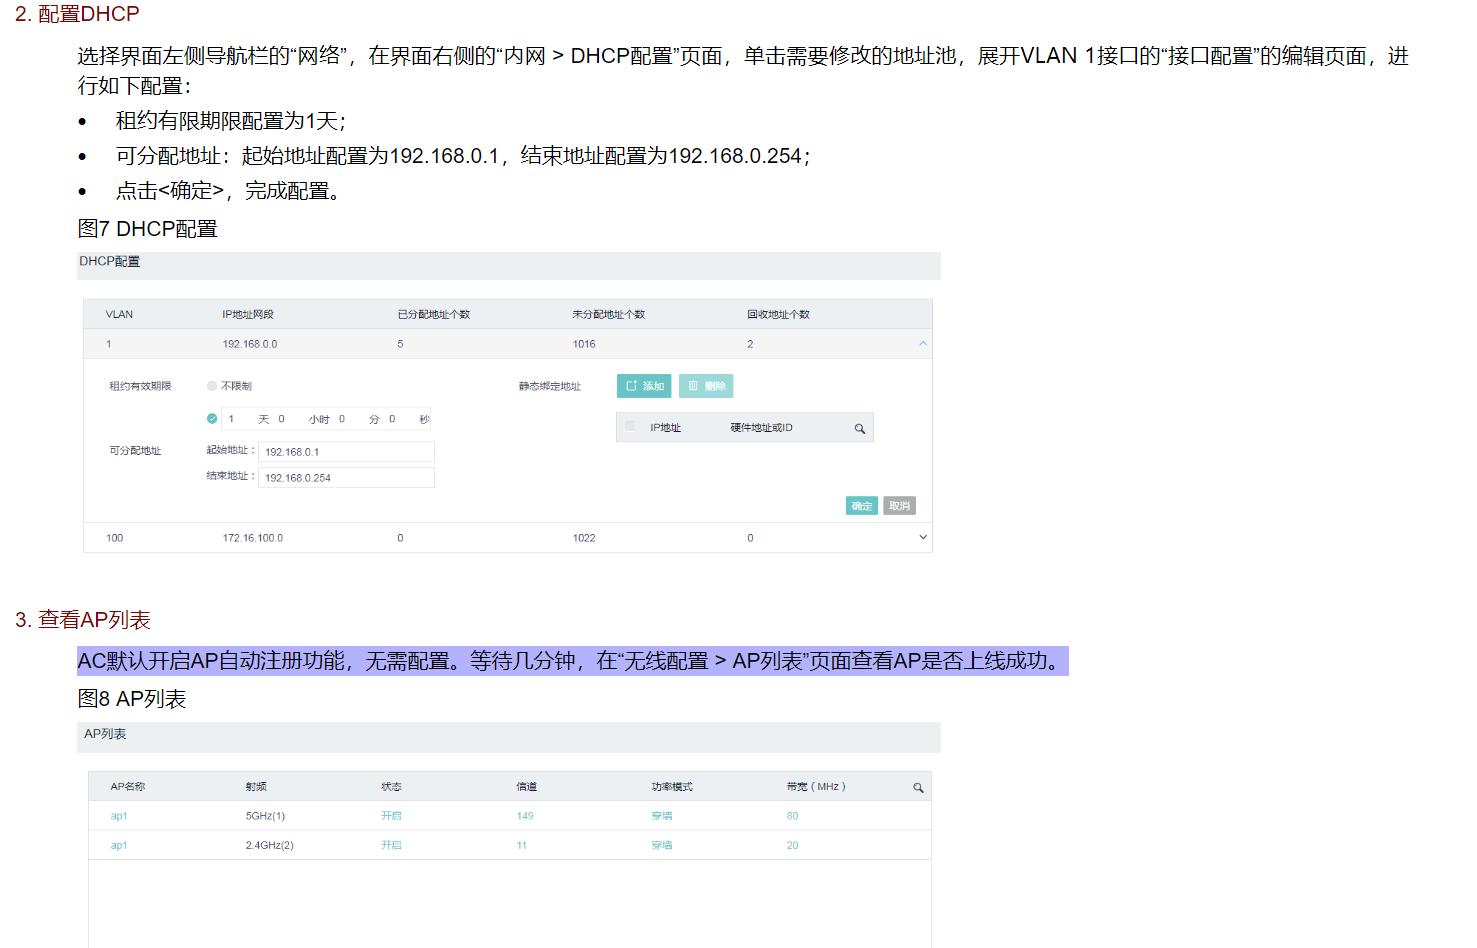The image size is (1477, 948).
Task: Click the 已分配地址个数 column header
Action: [434, 315]
